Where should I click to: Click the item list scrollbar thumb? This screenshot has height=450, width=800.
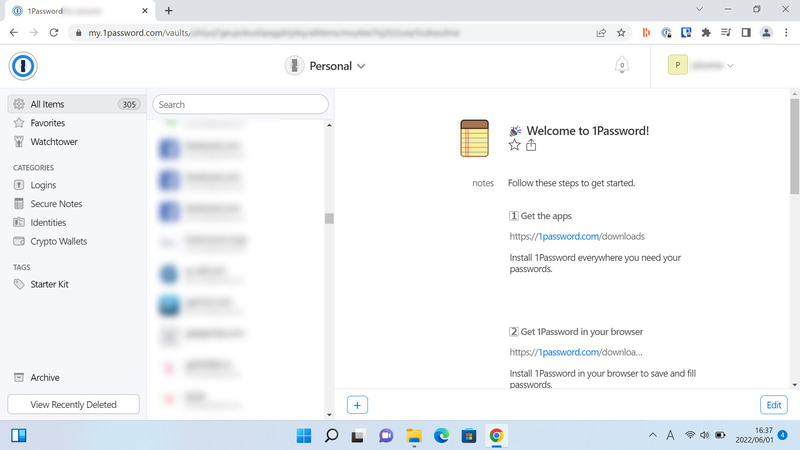[329, 218]
